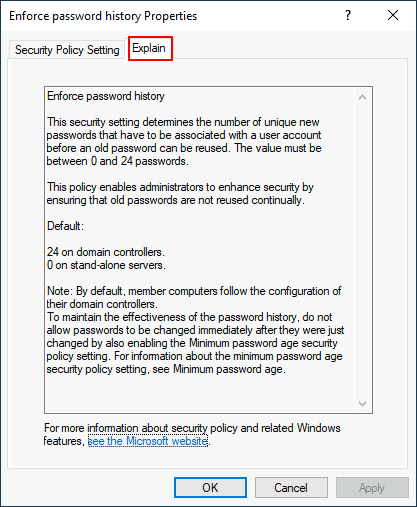417x507 pixels.
Task: Click the '24 on domain controllers.' line
Action: click(x=106, y=252)
